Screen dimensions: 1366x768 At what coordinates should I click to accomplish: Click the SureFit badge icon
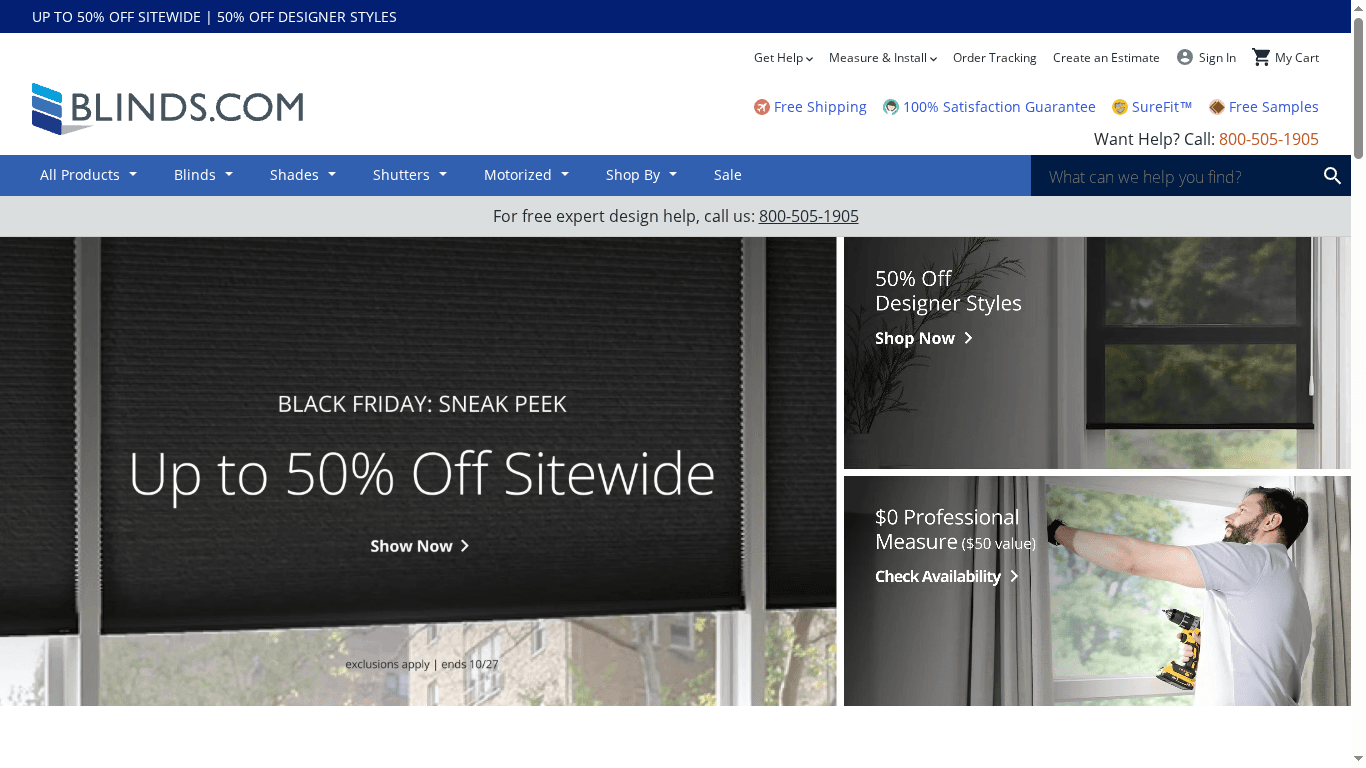[x=1120, y=107]
